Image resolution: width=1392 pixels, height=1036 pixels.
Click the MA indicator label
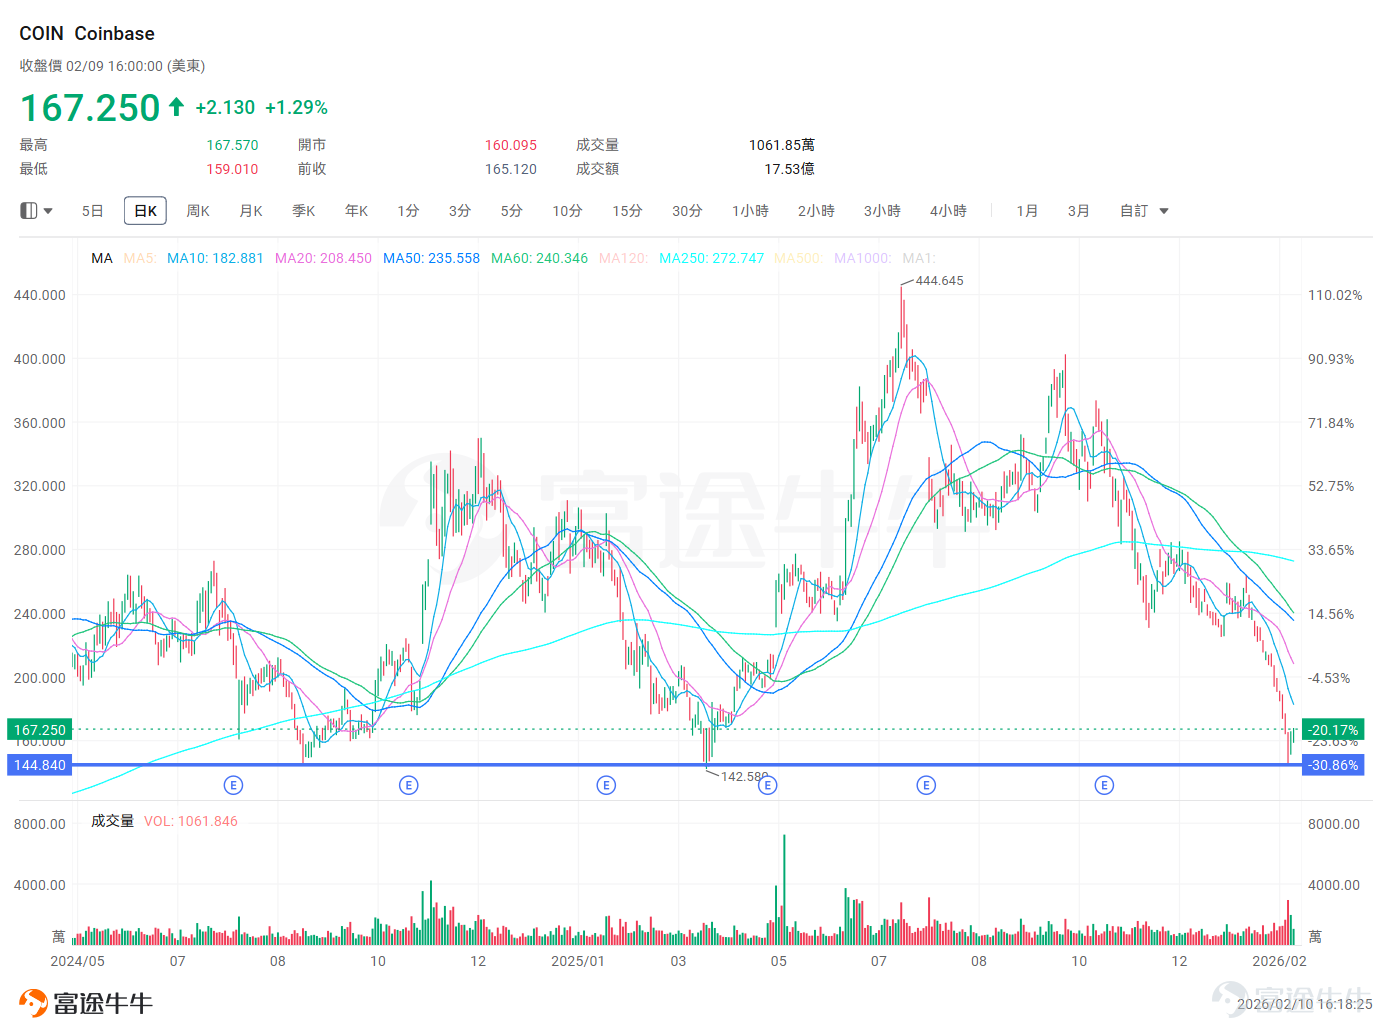(102, 258)
